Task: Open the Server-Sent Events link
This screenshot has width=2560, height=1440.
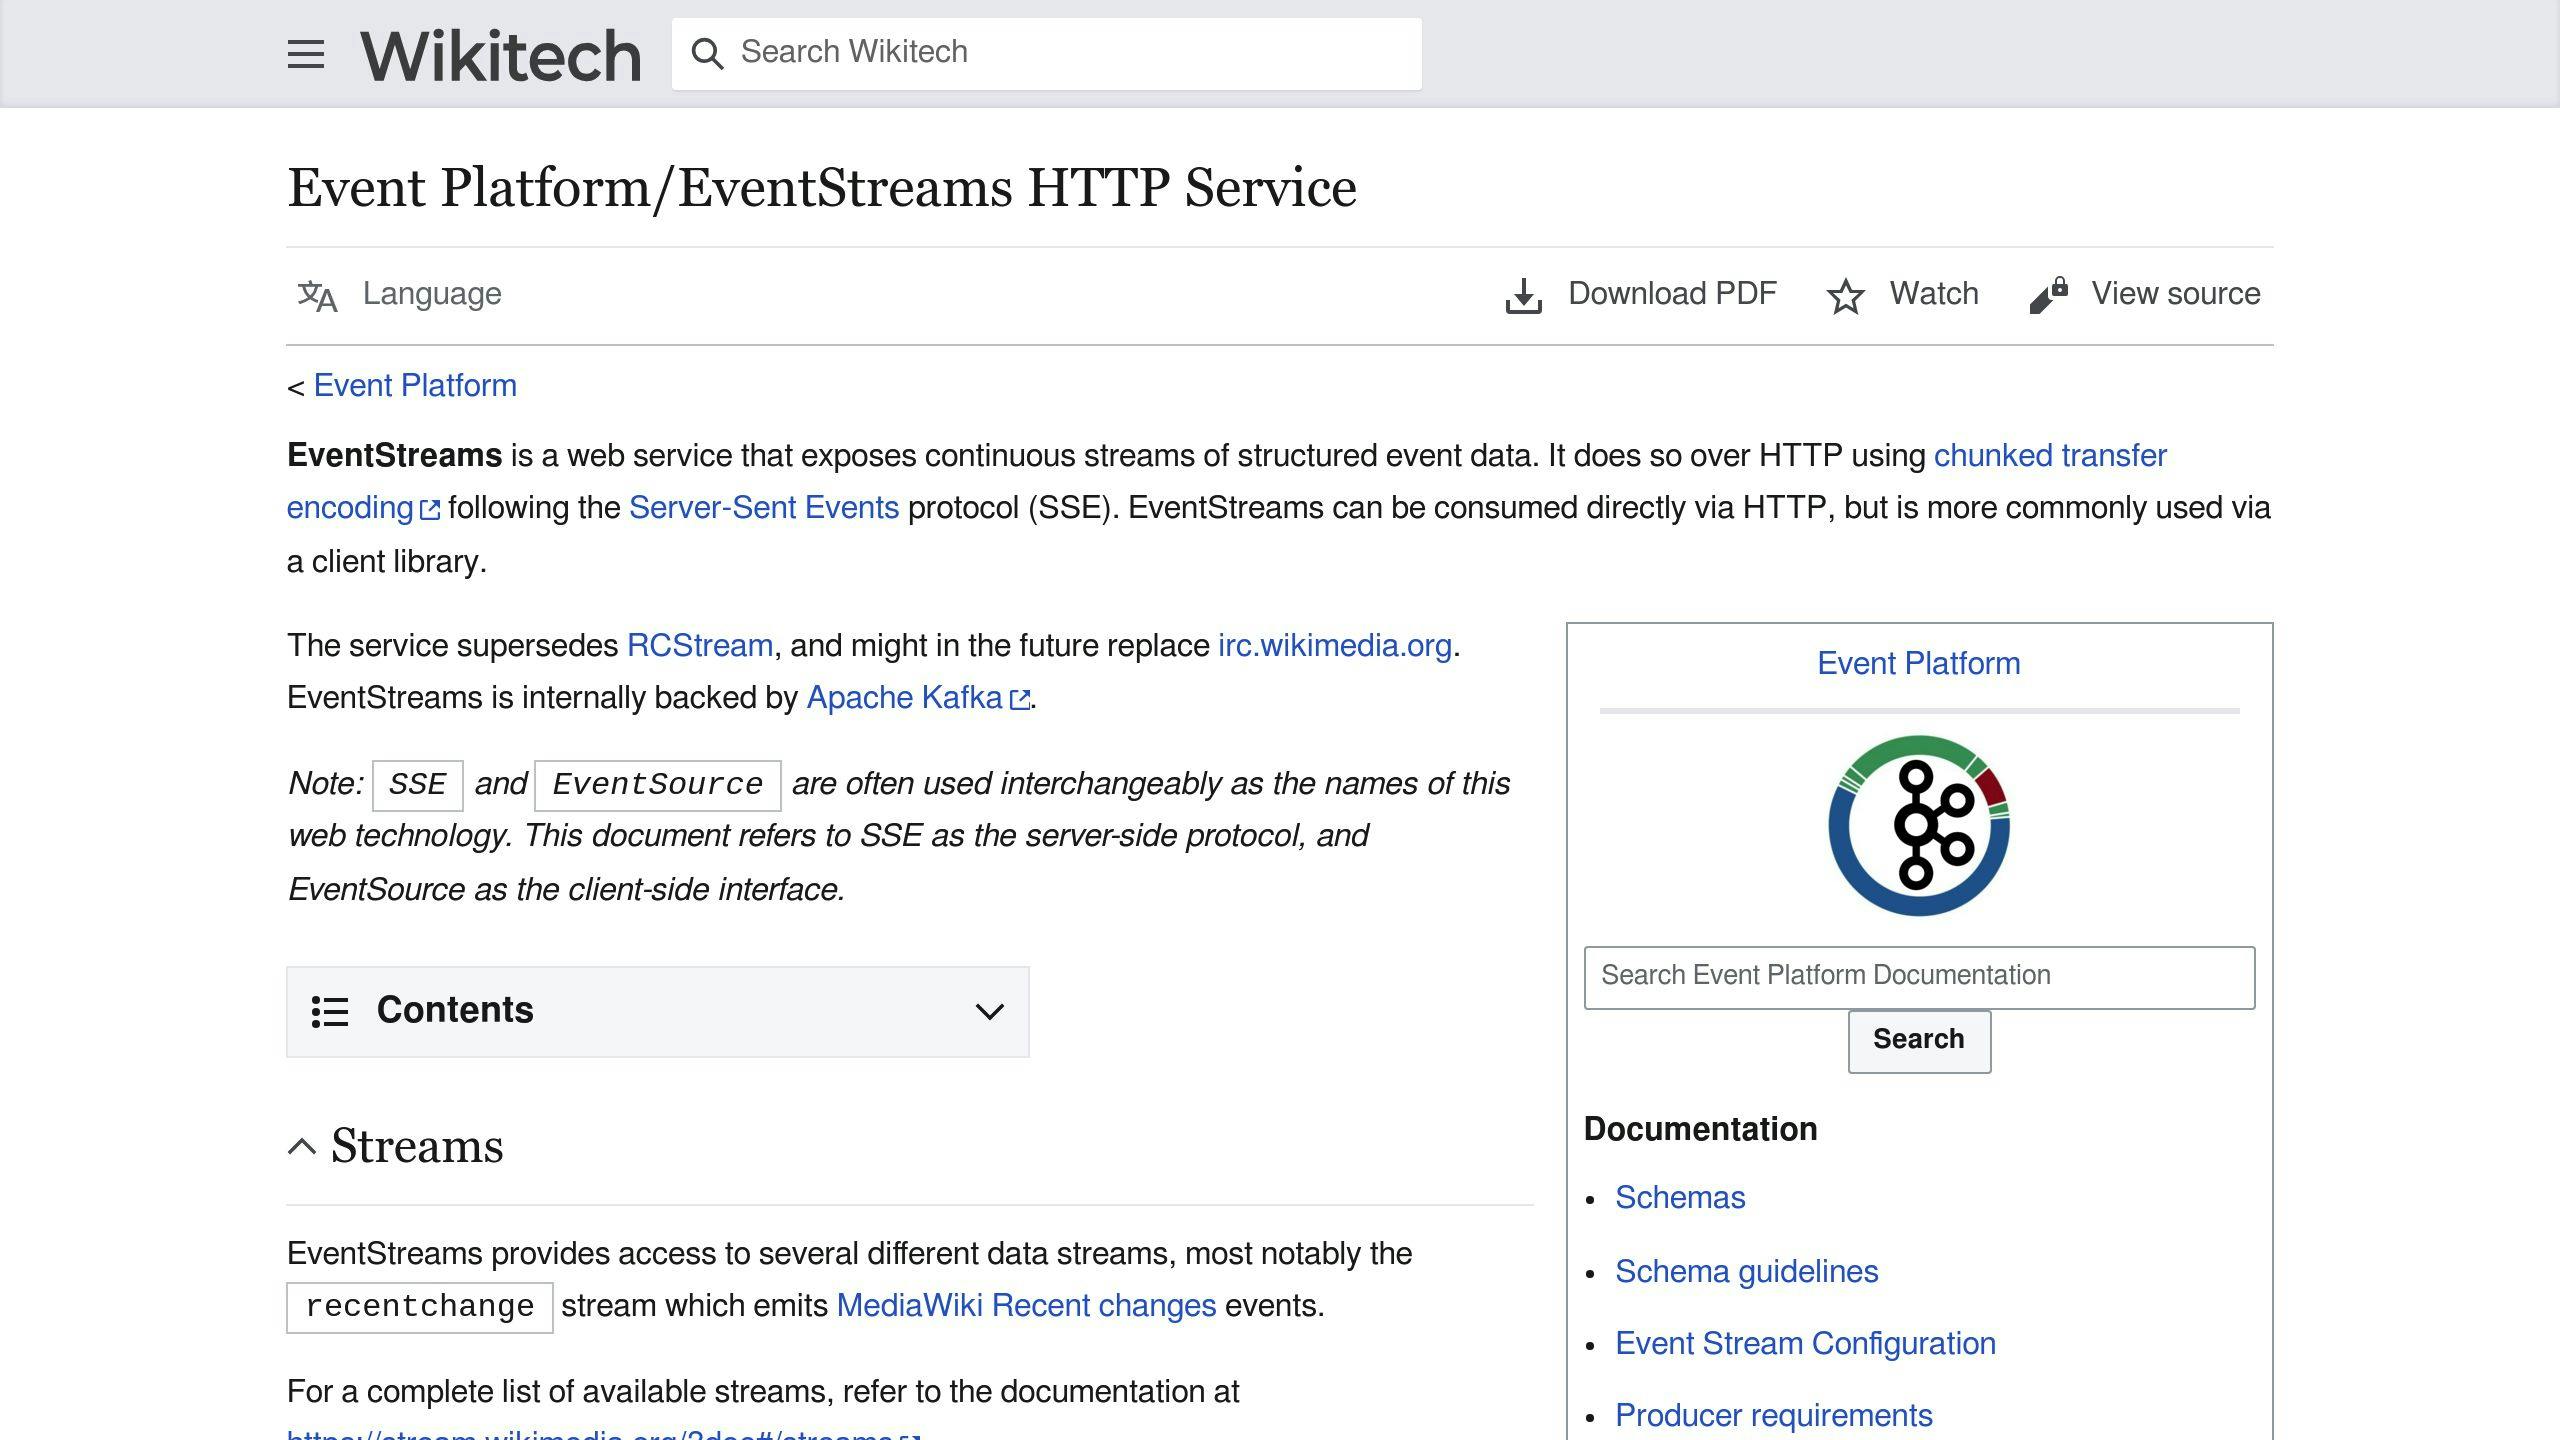Action: click(763, 508)
